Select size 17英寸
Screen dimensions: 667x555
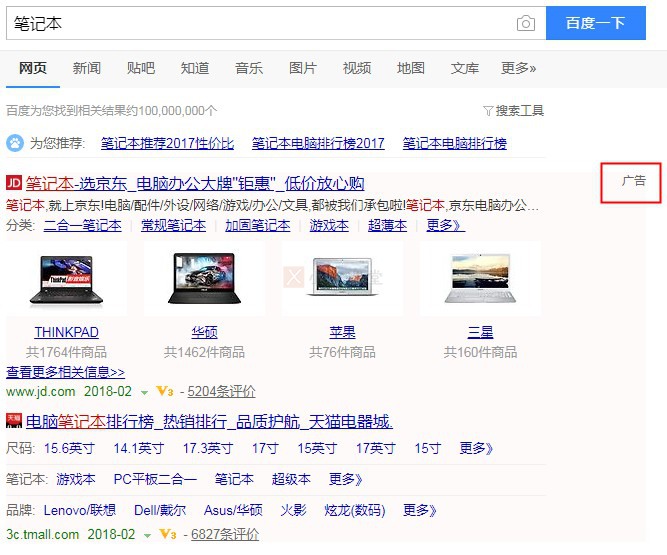click(x=376, y=448)
